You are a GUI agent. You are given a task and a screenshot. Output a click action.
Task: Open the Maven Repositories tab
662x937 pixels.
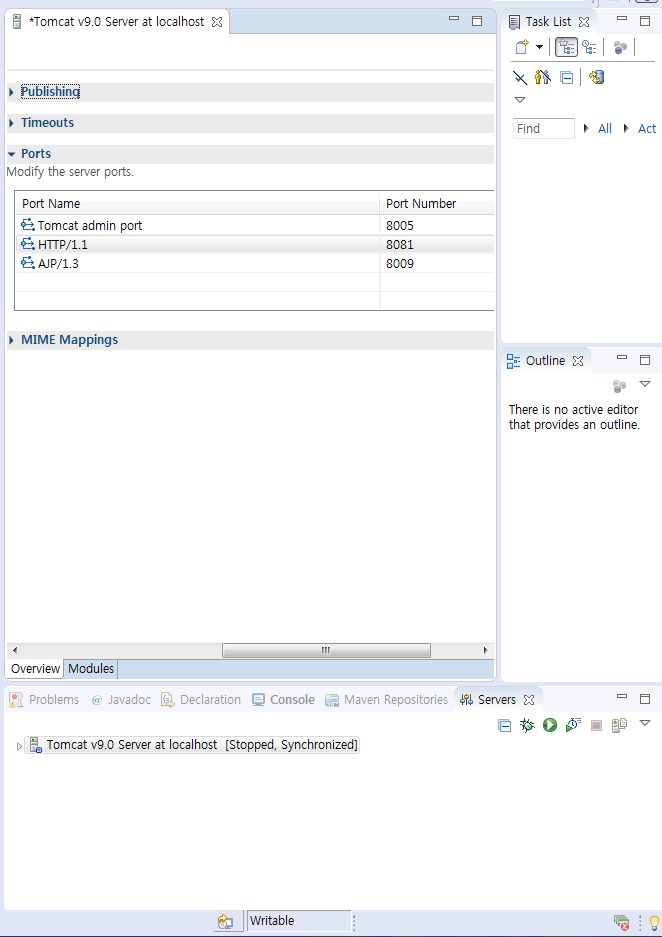coord(387,700)
